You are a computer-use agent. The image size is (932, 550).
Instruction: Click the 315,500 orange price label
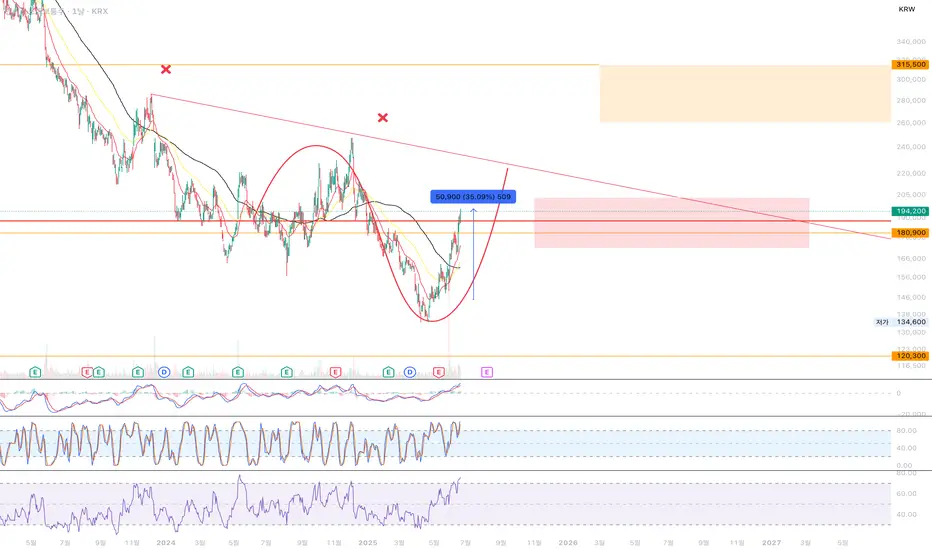click(910, 64)
